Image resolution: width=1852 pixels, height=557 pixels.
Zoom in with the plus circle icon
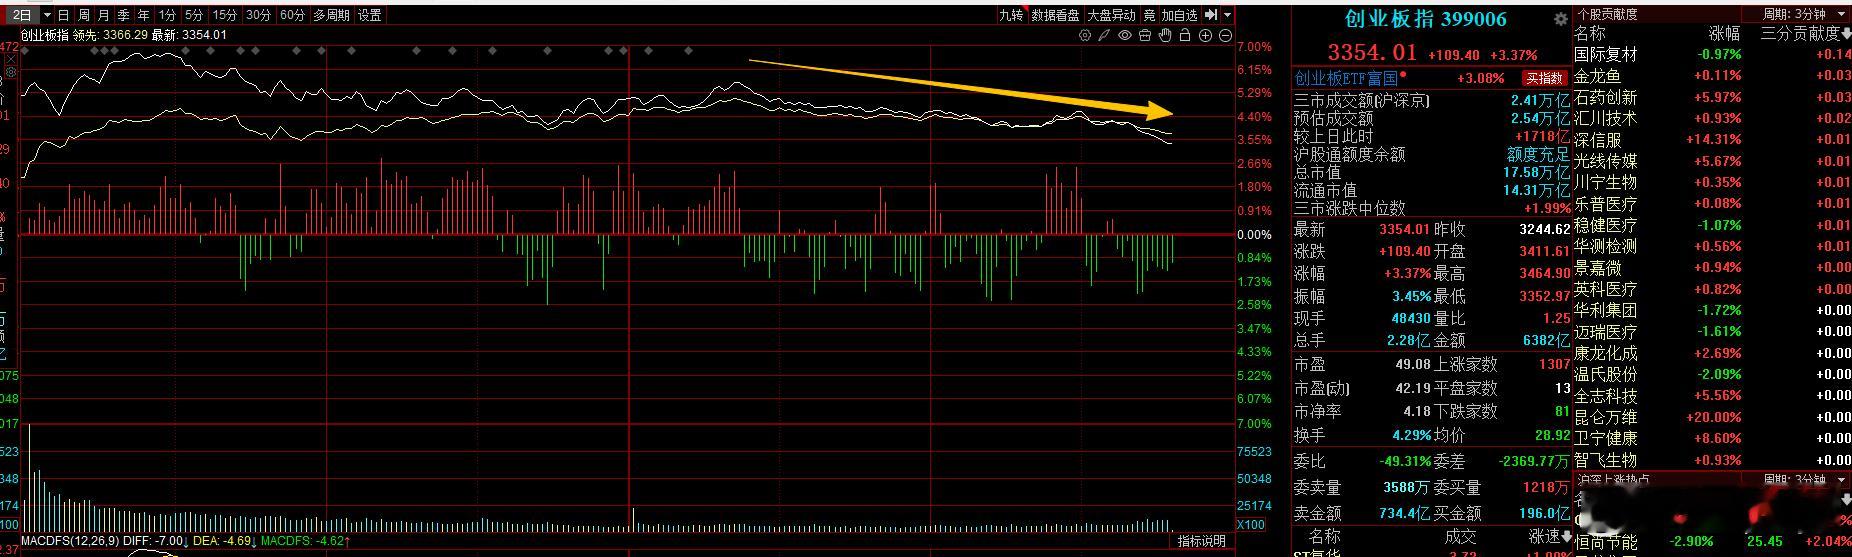(1205, 35)
